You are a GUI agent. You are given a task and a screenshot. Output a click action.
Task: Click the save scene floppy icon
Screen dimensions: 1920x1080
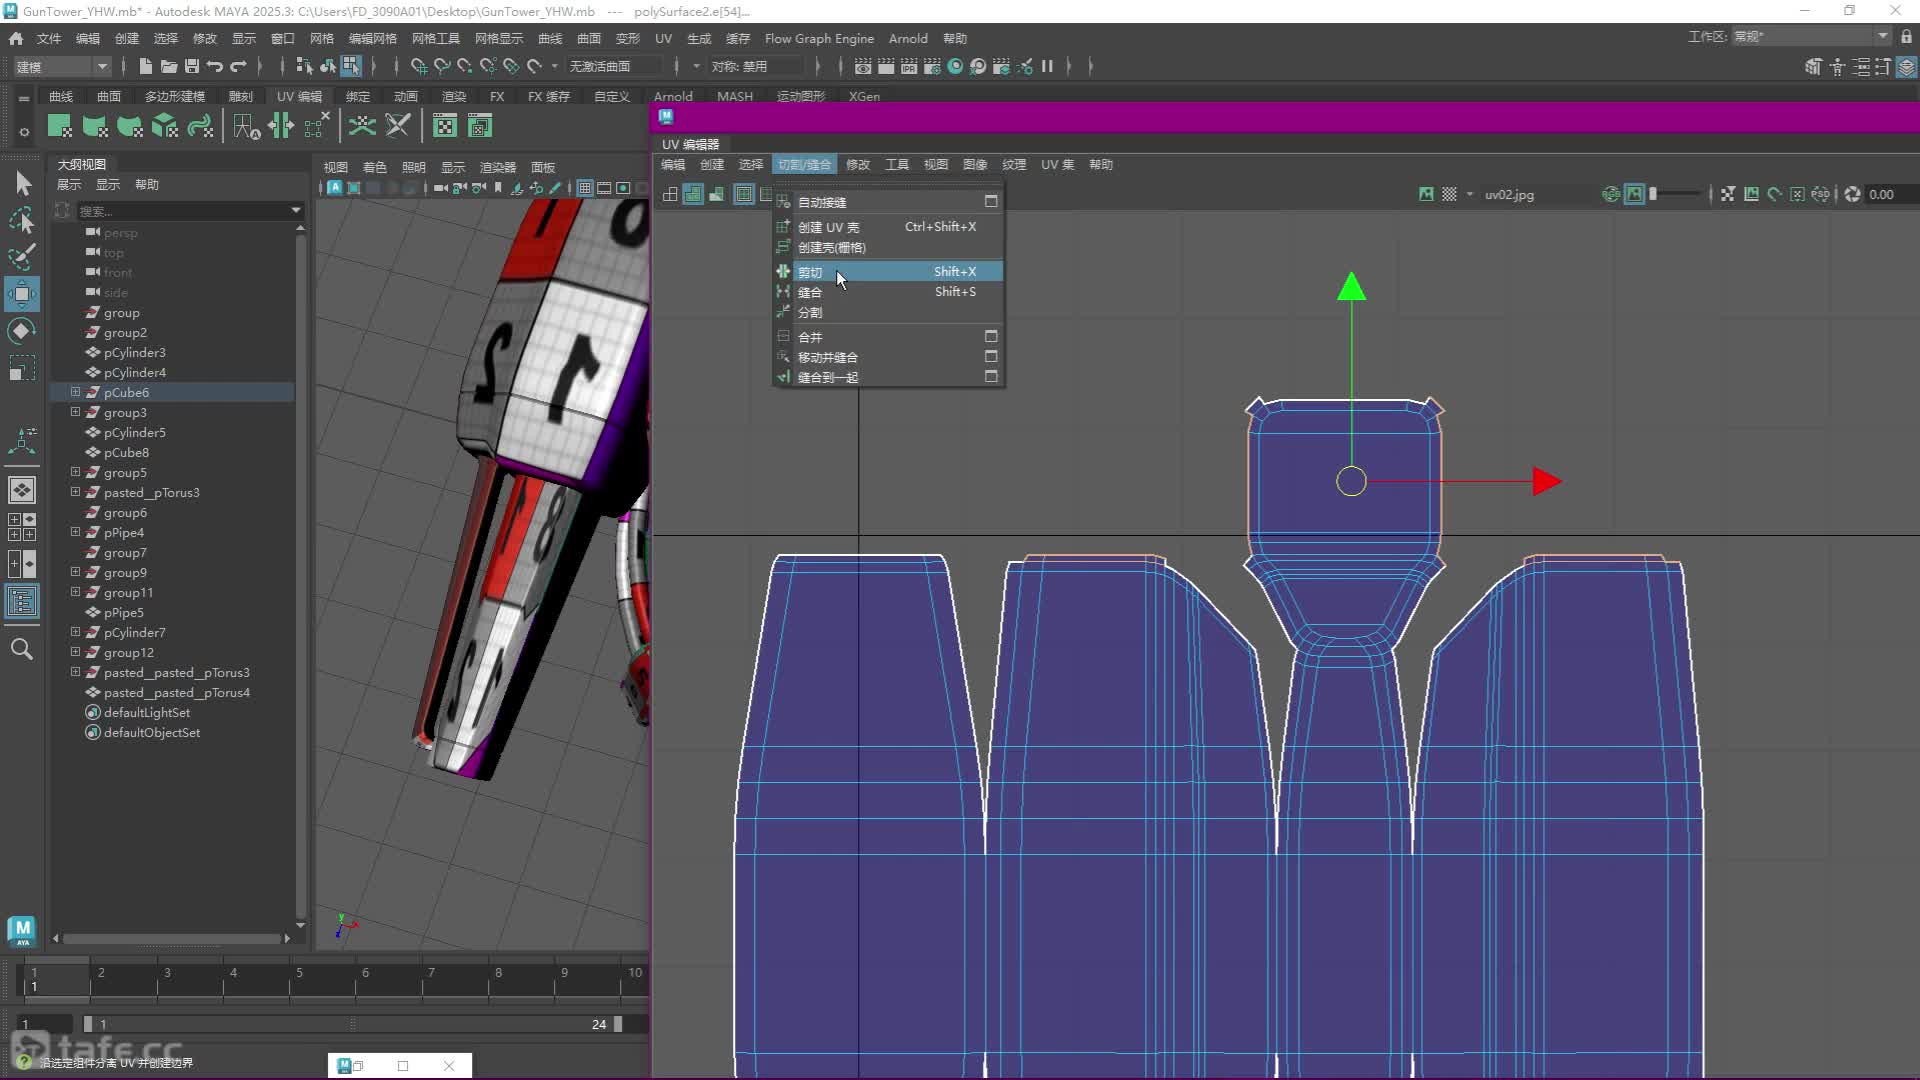pos(191,66)
